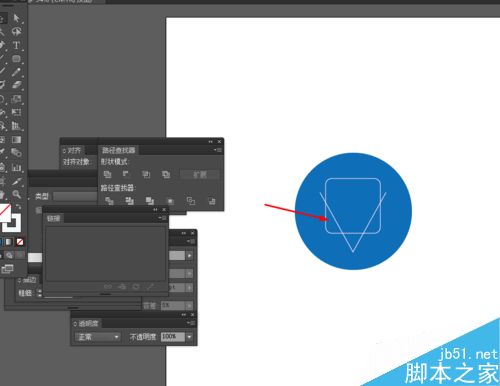
Task: Click the 100% opacity input field
Action: (173, 337)
